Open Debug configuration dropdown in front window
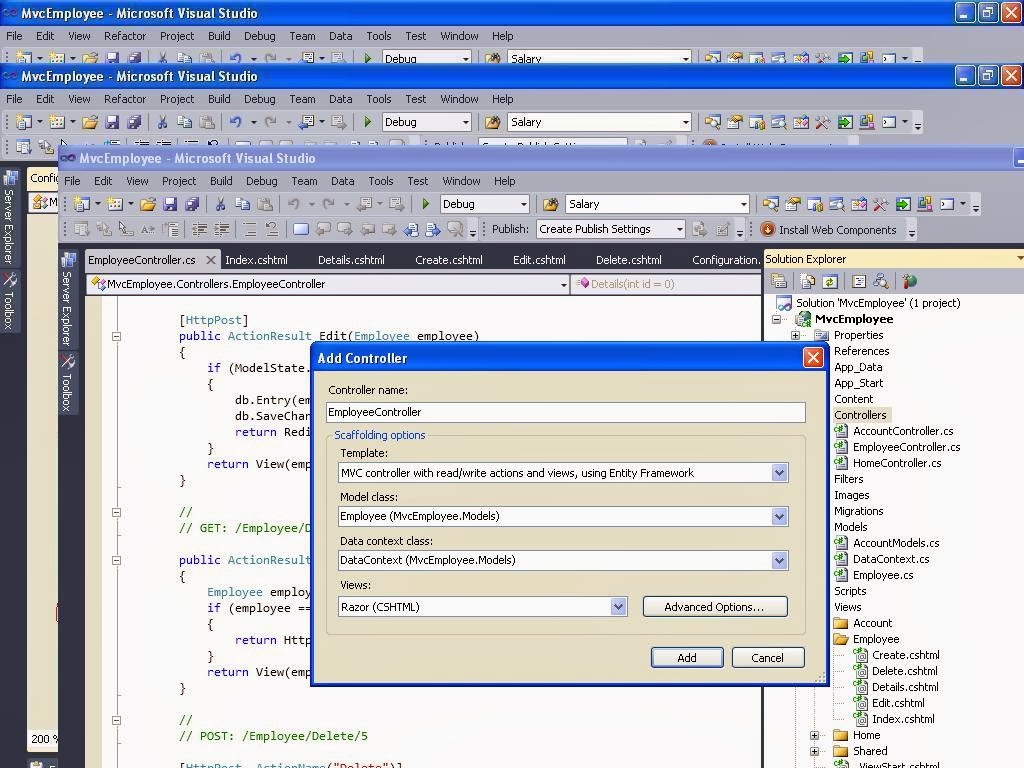The width and height of the screenshot is (1024, 768). click(524, 204)
